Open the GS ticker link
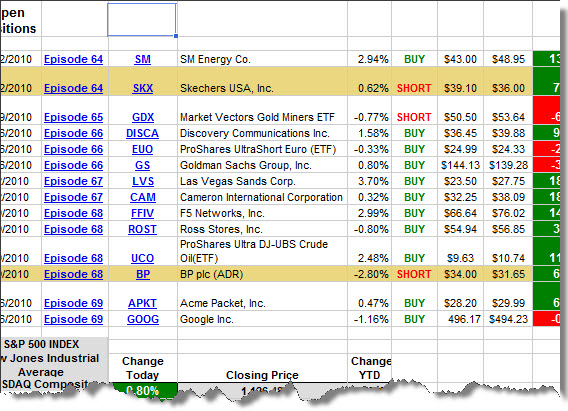This screenshot has width=568, height=411. [142, 165]
